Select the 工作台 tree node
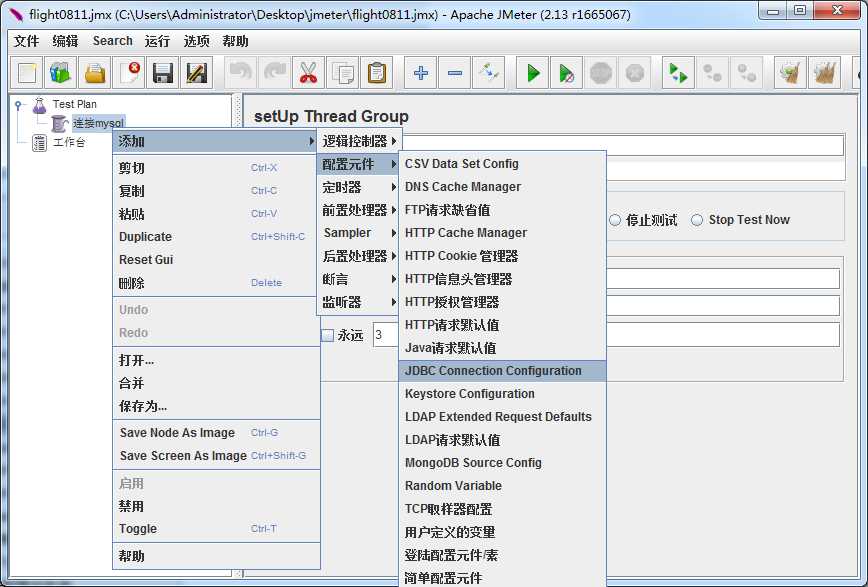Viewport: 868px width, 587px height. (69, 142)
